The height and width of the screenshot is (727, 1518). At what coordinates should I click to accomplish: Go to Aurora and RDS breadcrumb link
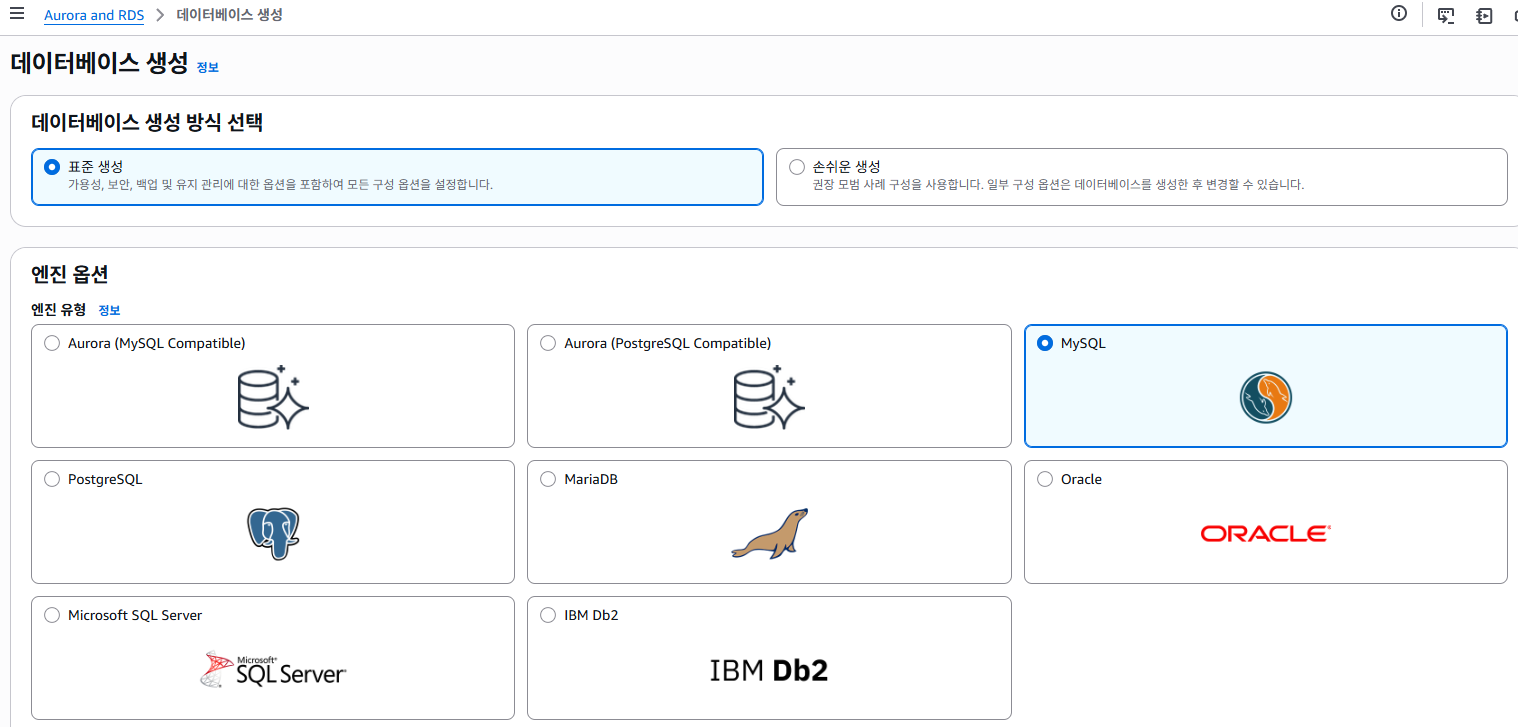94,15
